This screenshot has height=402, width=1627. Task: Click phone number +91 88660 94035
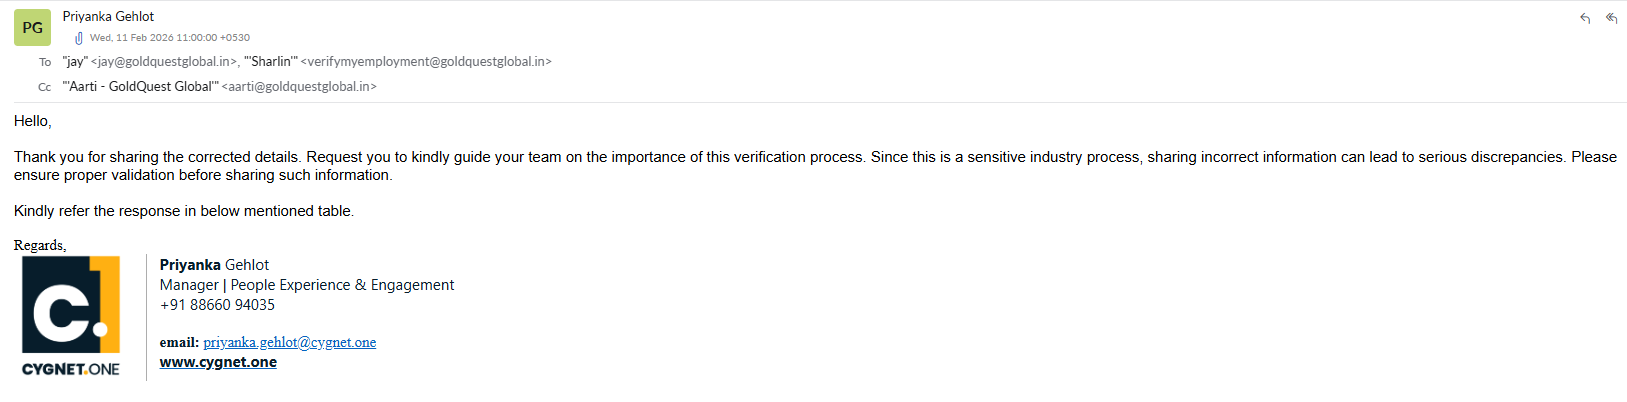217,305
